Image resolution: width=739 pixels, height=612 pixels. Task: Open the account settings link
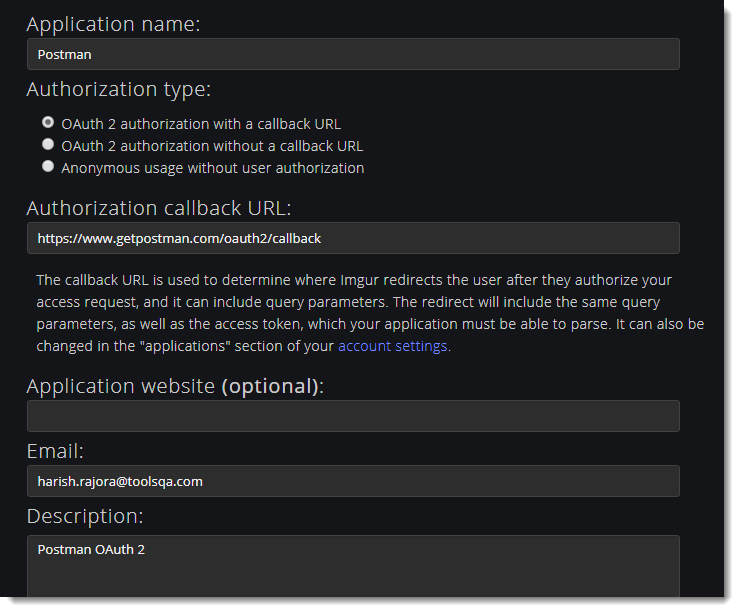pyautogui.click(x=393, y=347)
